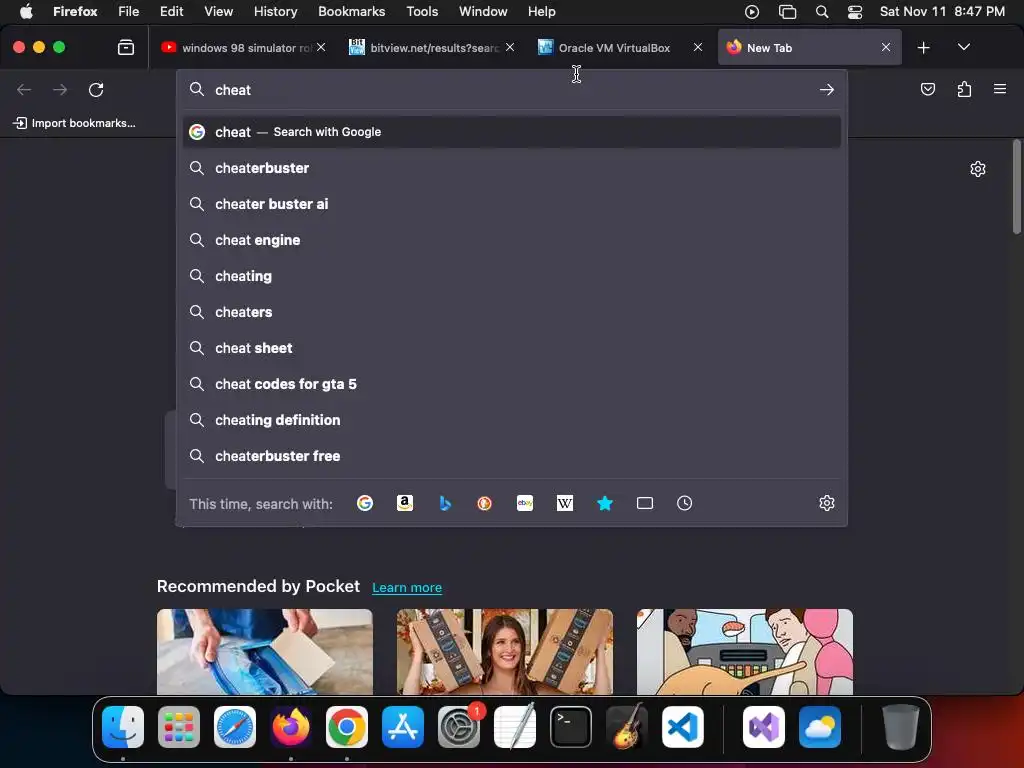The image size is (1024, 768).
Task: Open Launchpad from the Dock
Action: click(x=179, y=727)
